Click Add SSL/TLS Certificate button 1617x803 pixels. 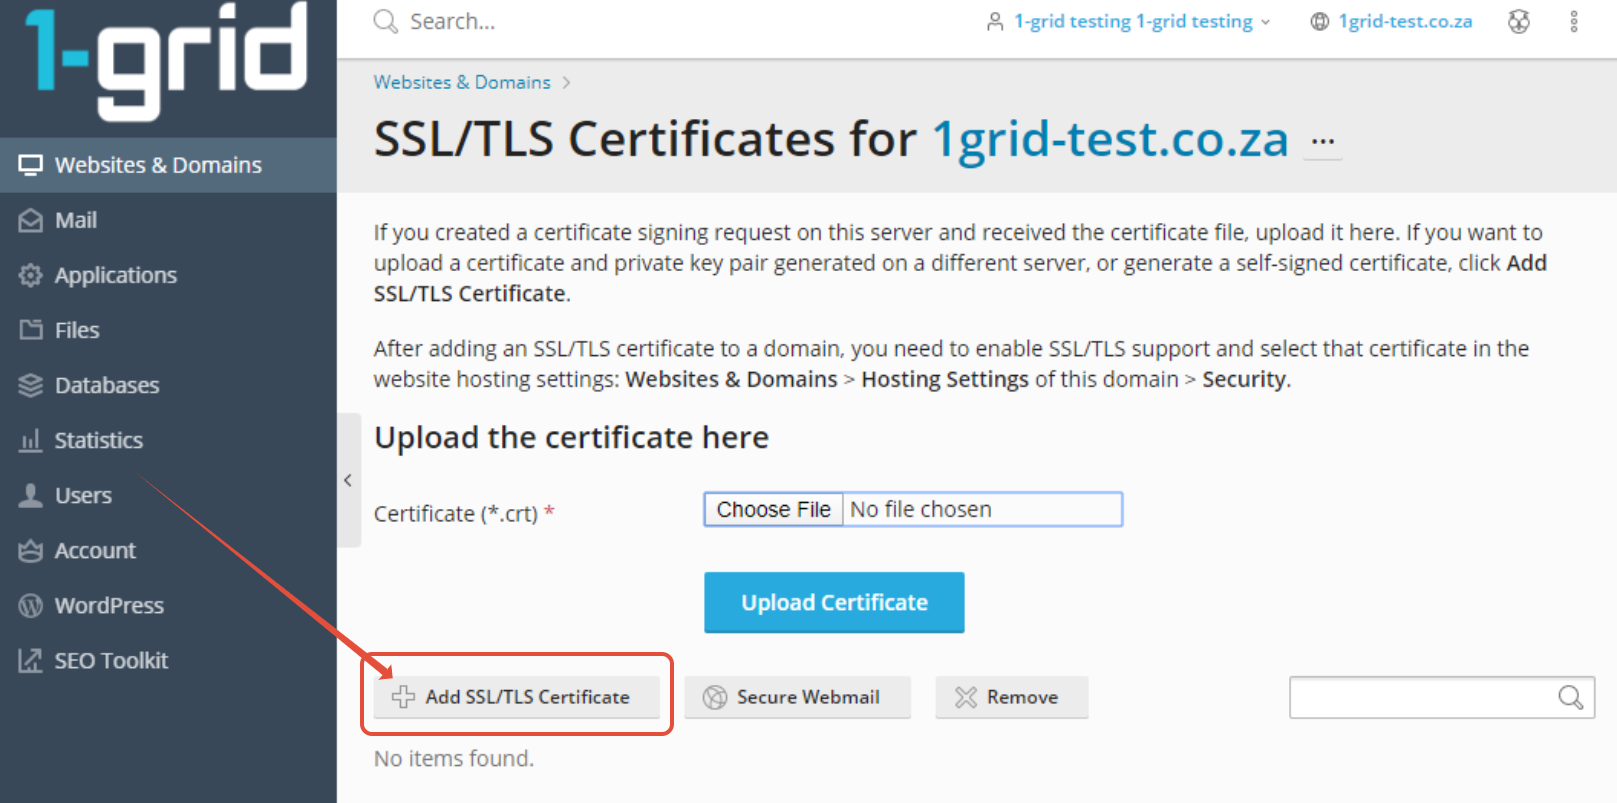tap(516, 697)
